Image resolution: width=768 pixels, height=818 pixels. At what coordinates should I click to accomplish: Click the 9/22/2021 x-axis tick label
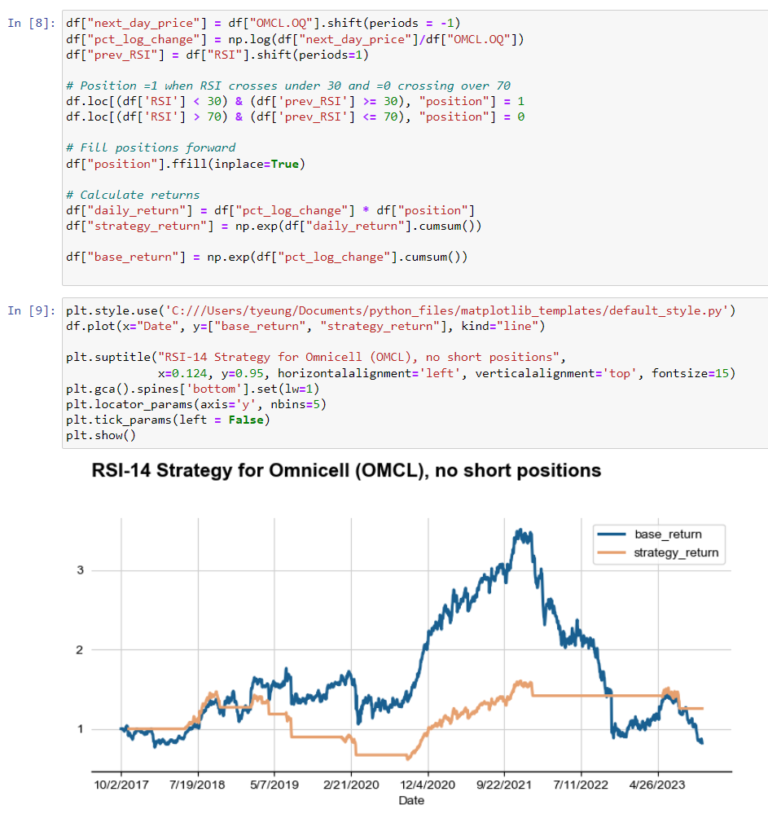[x=504, y=785]
